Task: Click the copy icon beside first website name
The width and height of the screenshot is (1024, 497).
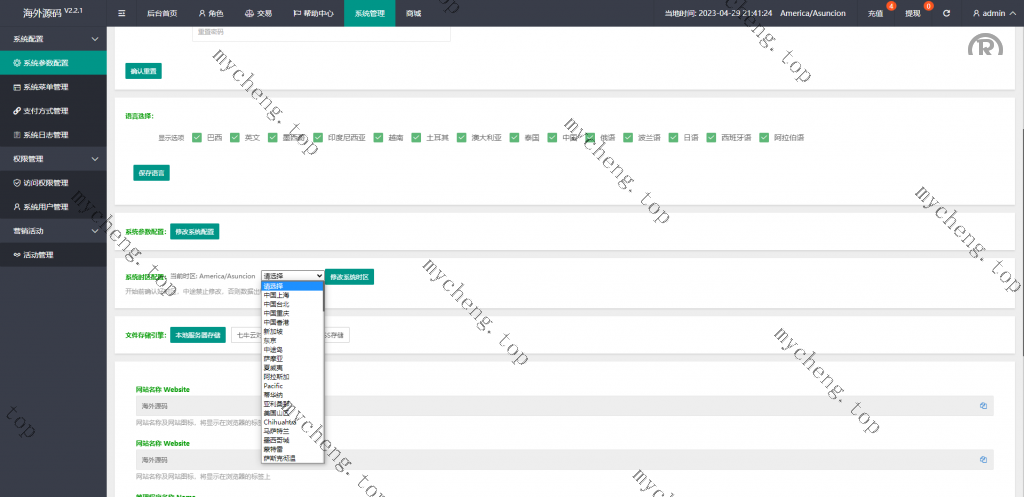Action: (983, 405)
